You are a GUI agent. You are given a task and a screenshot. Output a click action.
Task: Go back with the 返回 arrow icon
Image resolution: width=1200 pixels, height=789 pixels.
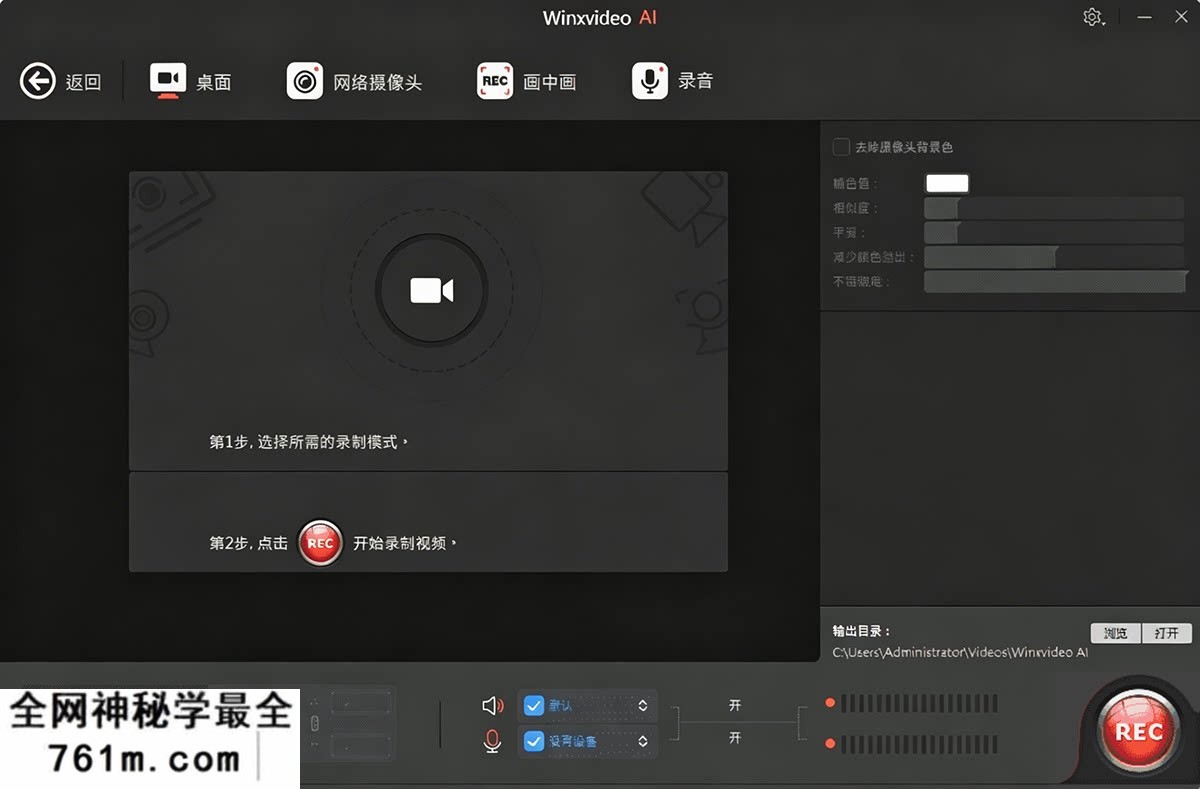tap(38, 81)
